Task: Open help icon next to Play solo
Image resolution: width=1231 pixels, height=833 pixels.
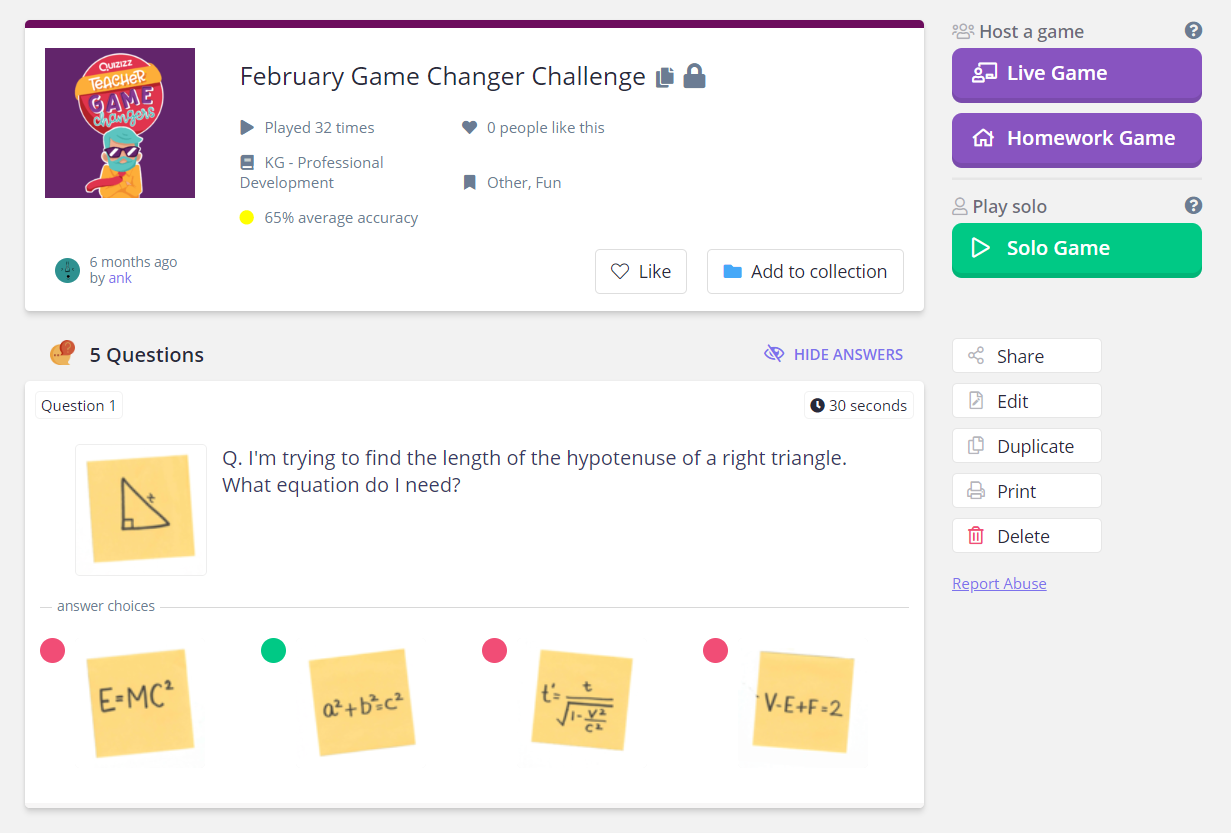Action: click(1193, 205)
